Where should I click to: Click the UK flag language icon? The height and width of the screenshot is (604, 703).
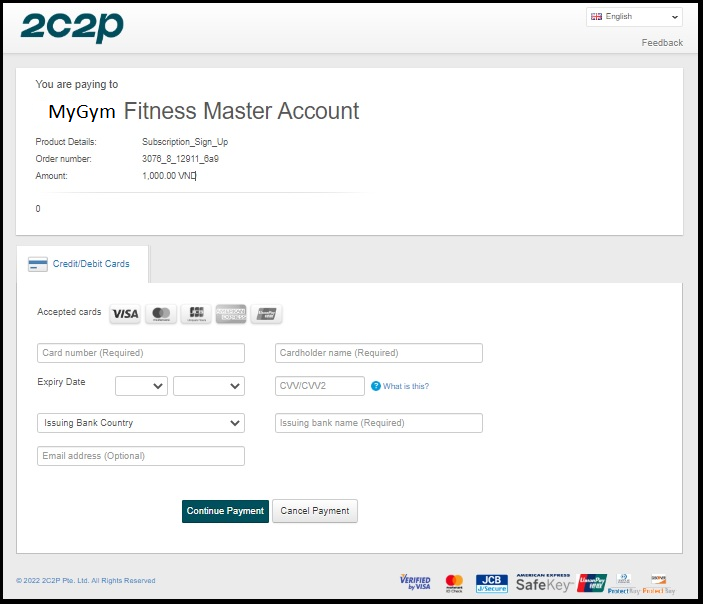596,17
